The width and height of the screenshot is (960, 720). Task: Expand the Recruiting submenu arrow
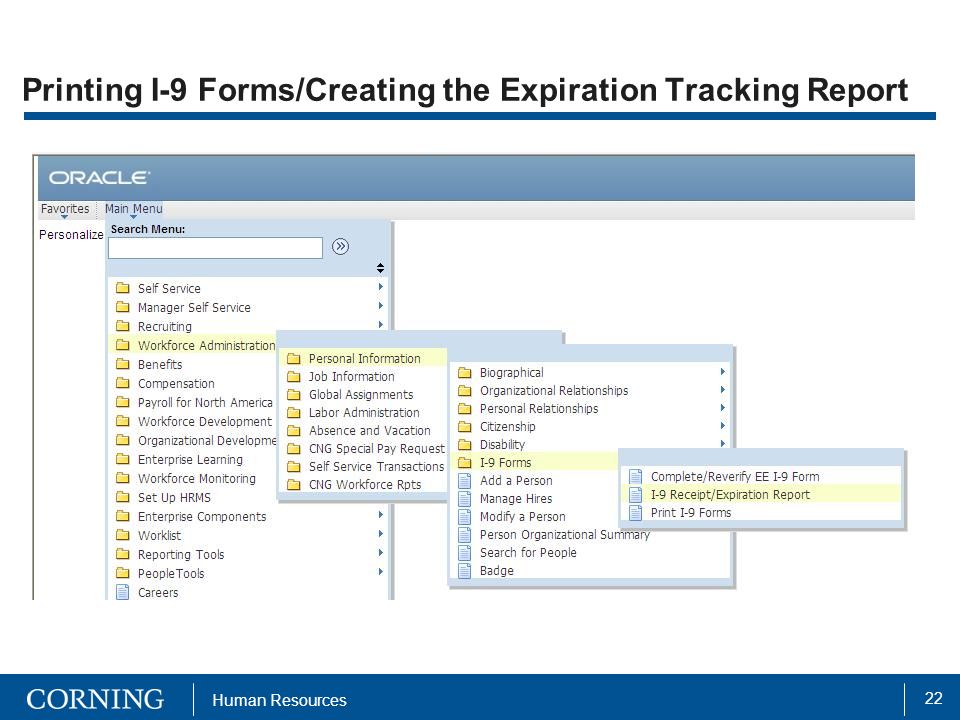(x=380, y=324)
